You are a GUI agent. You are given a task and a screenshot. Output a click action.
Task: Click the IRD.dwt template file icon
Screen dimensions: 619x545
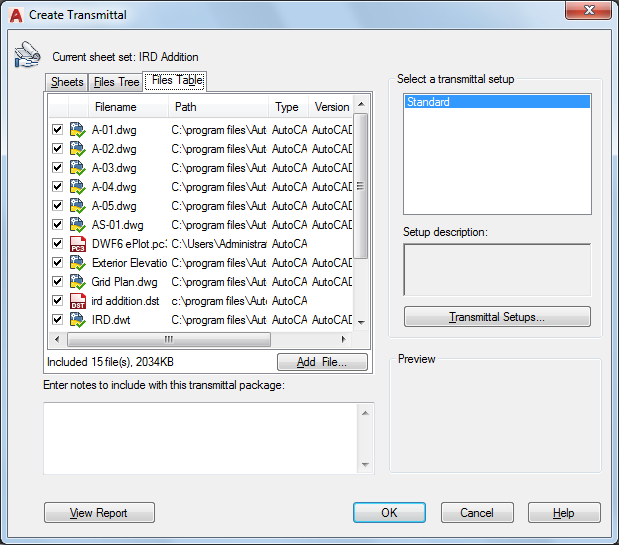pos(77,320)
